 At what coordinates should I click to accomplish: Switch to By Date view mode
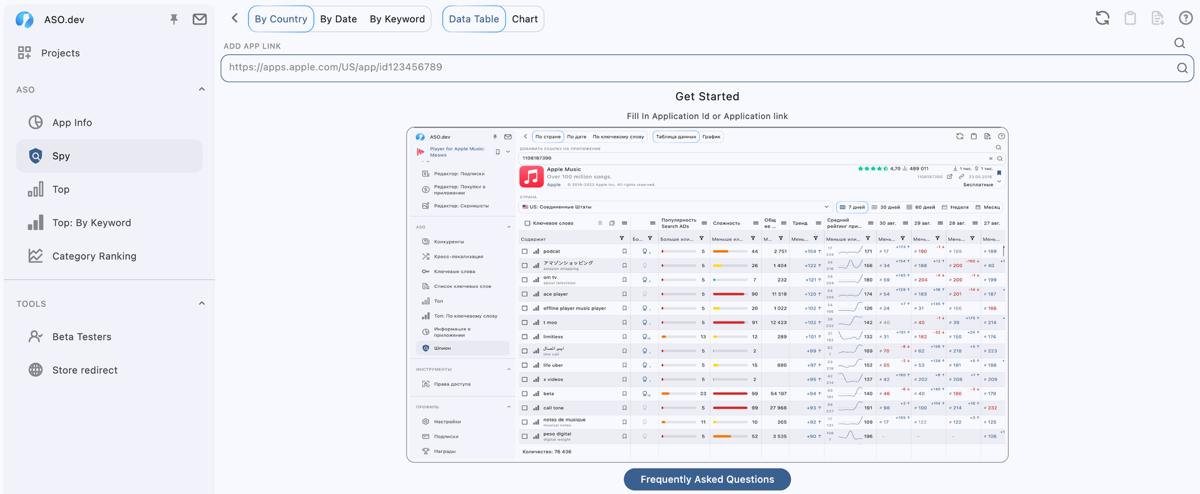tap(338, 19)
